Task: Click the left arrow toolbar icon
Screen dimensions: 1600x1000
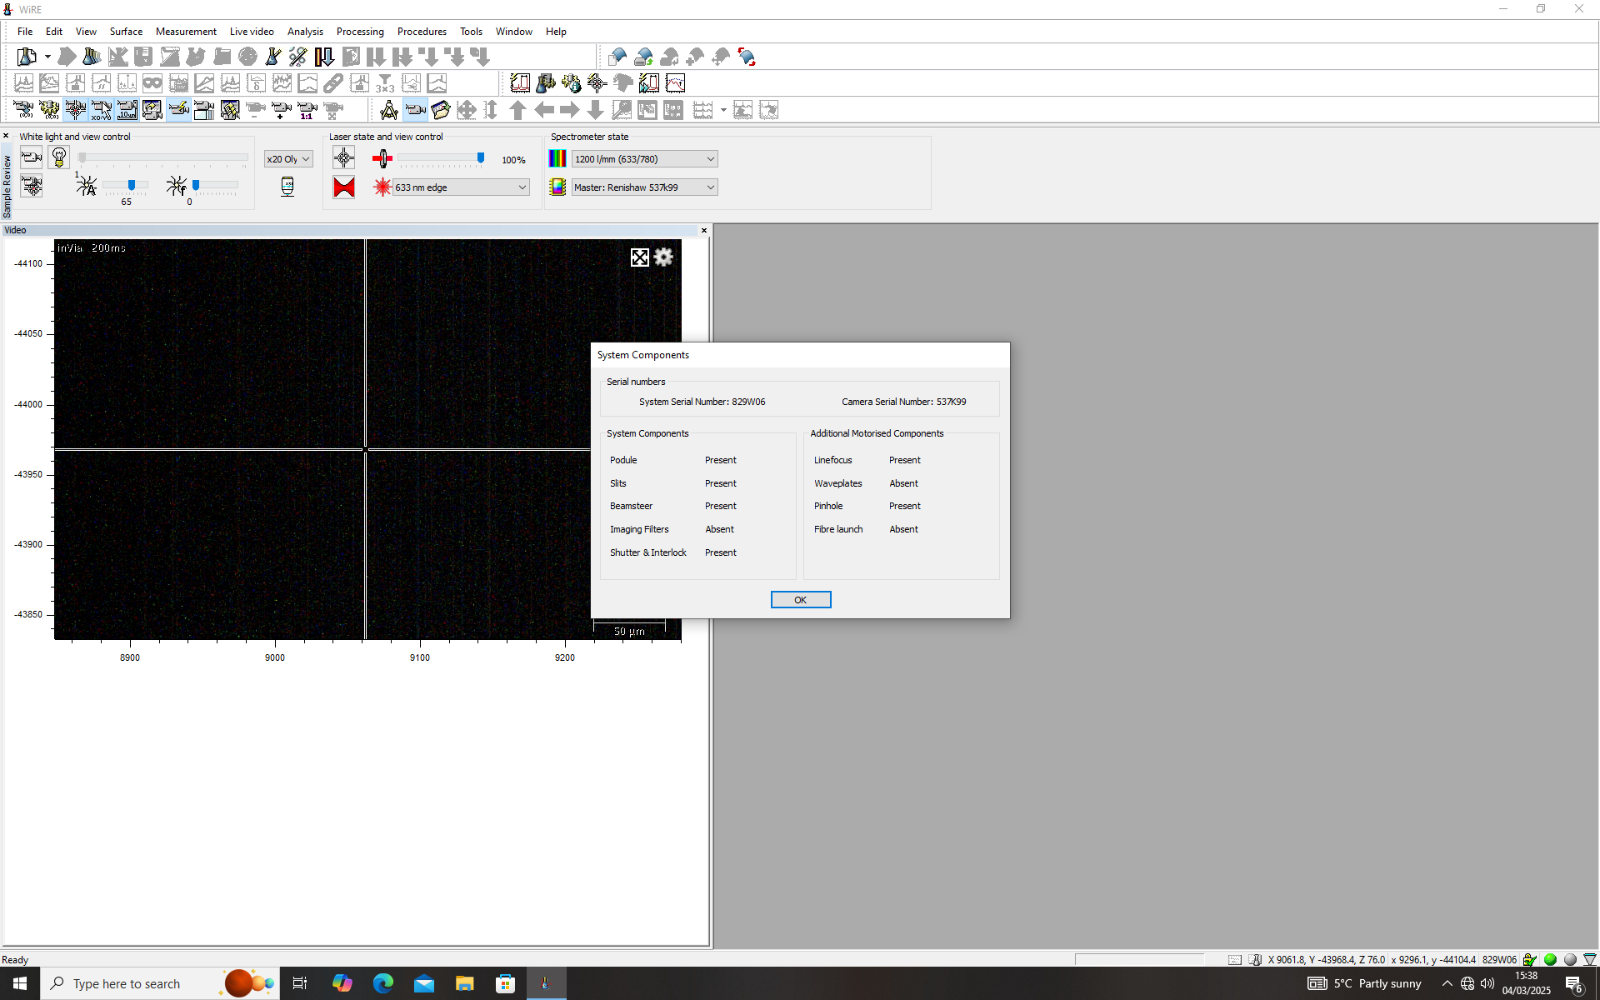Action: tap(544, 110)
